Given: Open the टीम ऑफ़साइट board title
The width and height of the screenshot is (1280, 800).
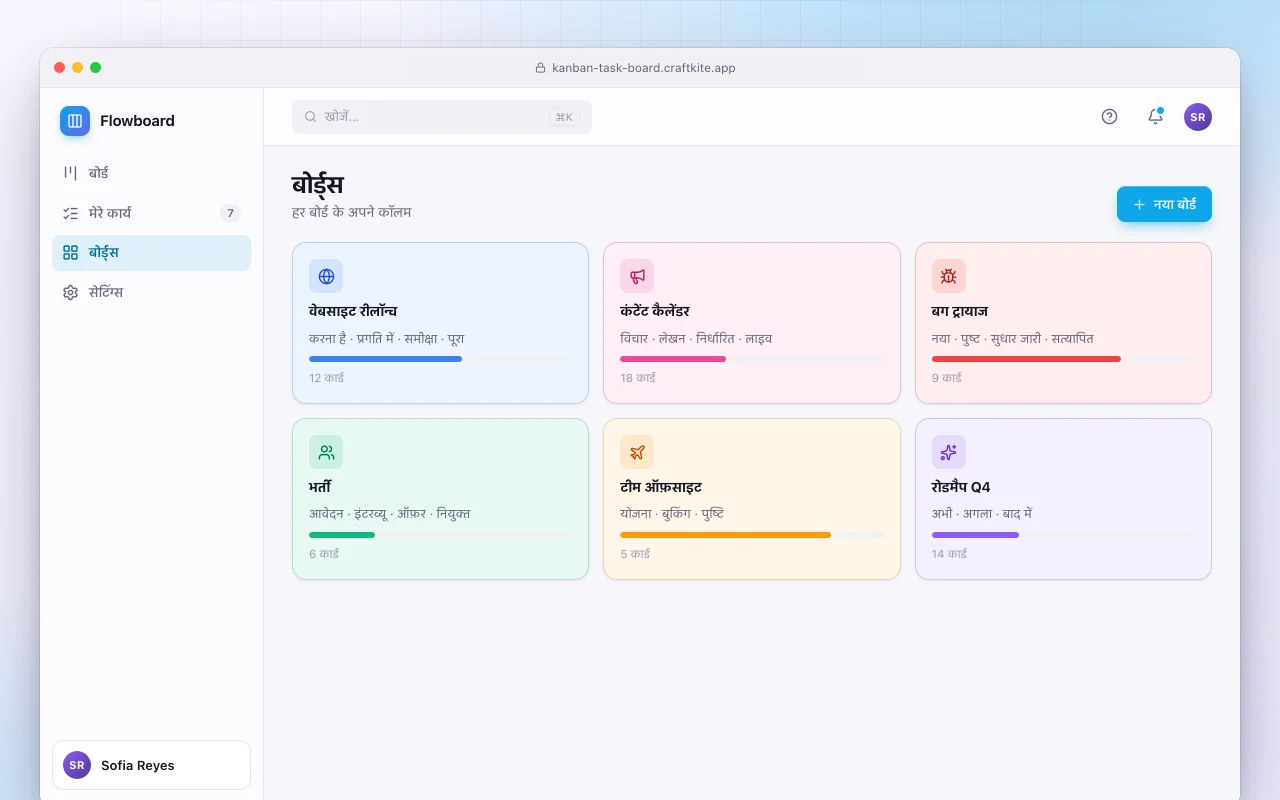Looking at the screenshot, I should click(661, 487).
